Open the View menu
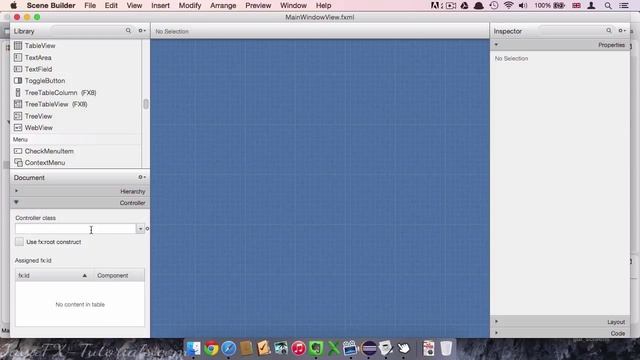Viewport: 640px width, 360px height. (x=134, y=6)
